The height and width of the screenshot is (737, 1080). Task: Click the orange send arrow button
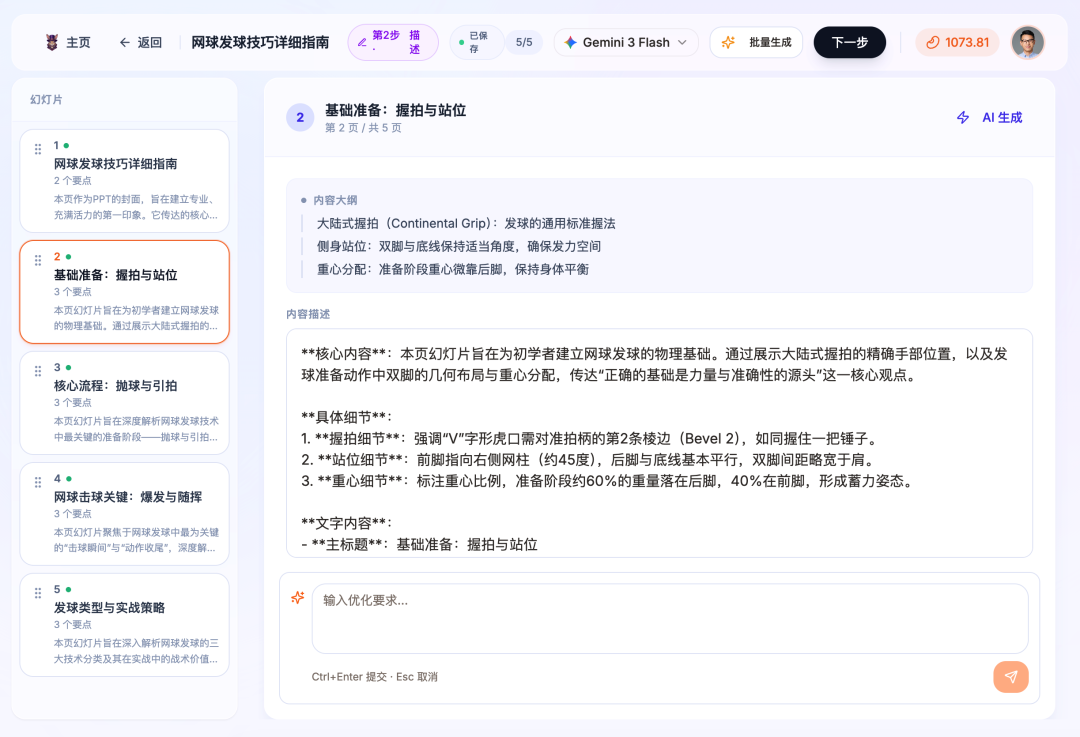point(1010,677)
